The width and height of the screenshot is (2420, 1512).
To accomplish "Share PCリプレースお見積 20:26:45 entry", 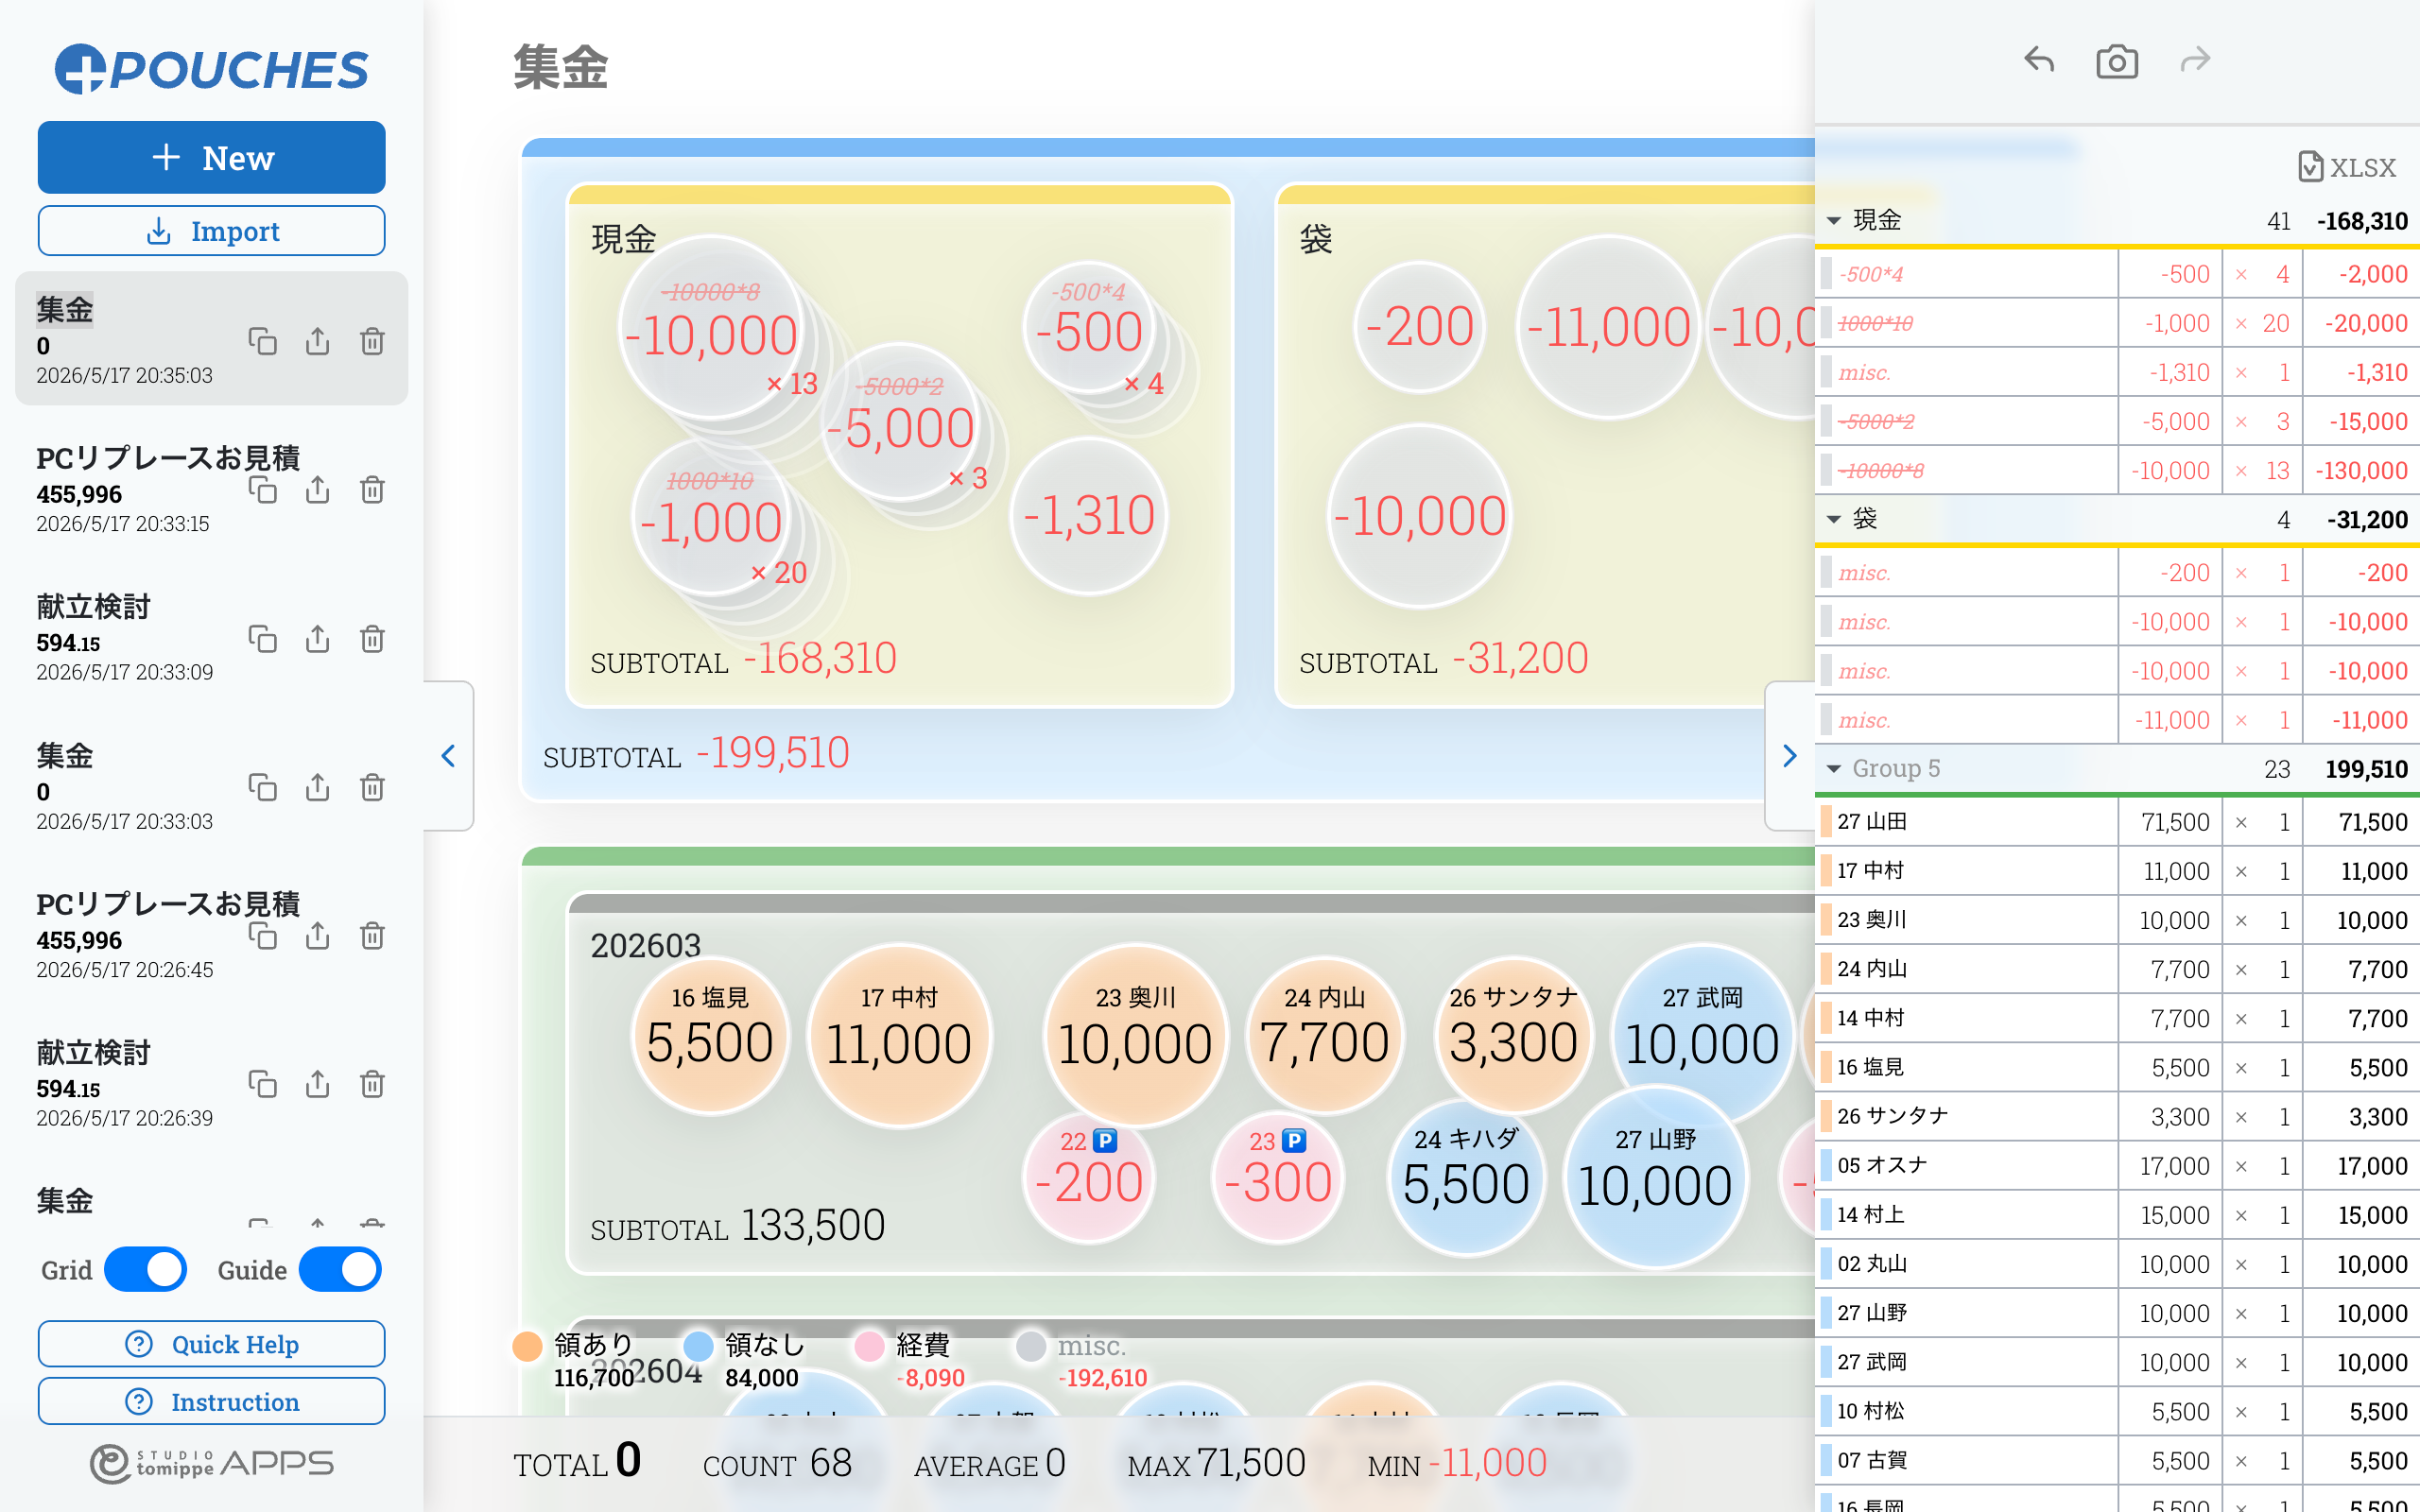I will pos(317,935).
